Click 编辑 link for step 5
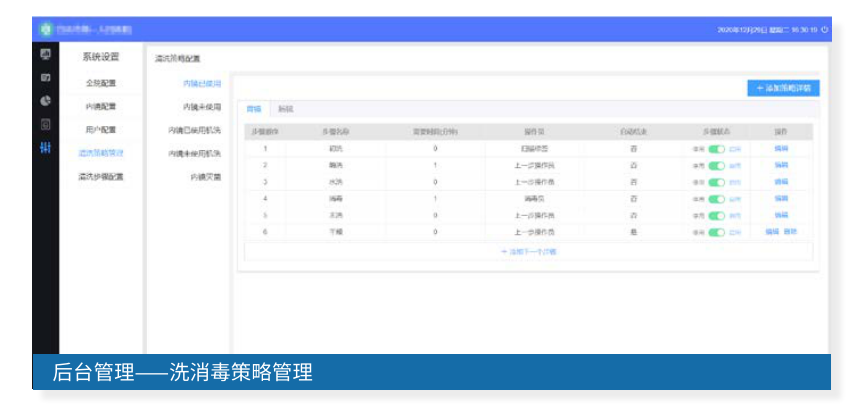This screenshot has width=865, height=405. (781, 215)
